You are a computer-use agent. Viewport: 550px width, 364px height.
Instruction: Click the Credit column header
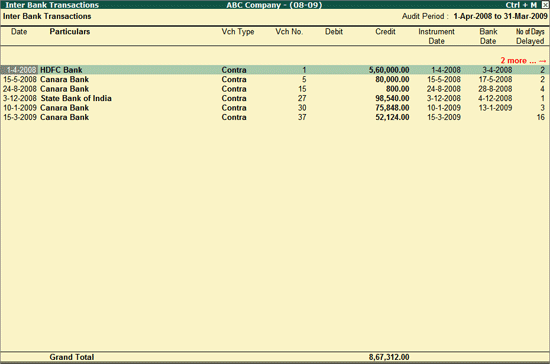click(385, 32)
